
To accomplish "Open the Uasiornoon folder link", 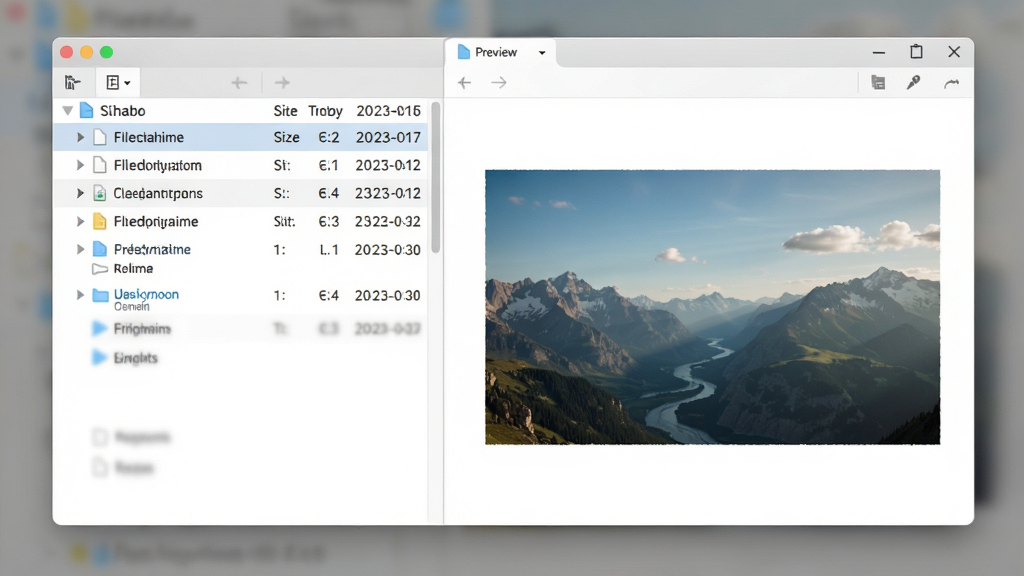I will coord(146,295).
